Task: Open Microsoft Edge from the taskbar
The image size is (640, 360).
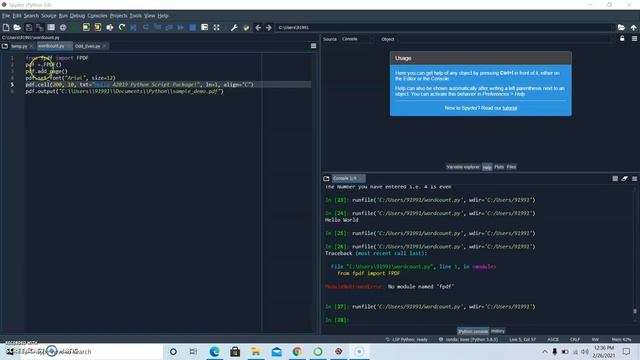Action: tap(214, 351)
